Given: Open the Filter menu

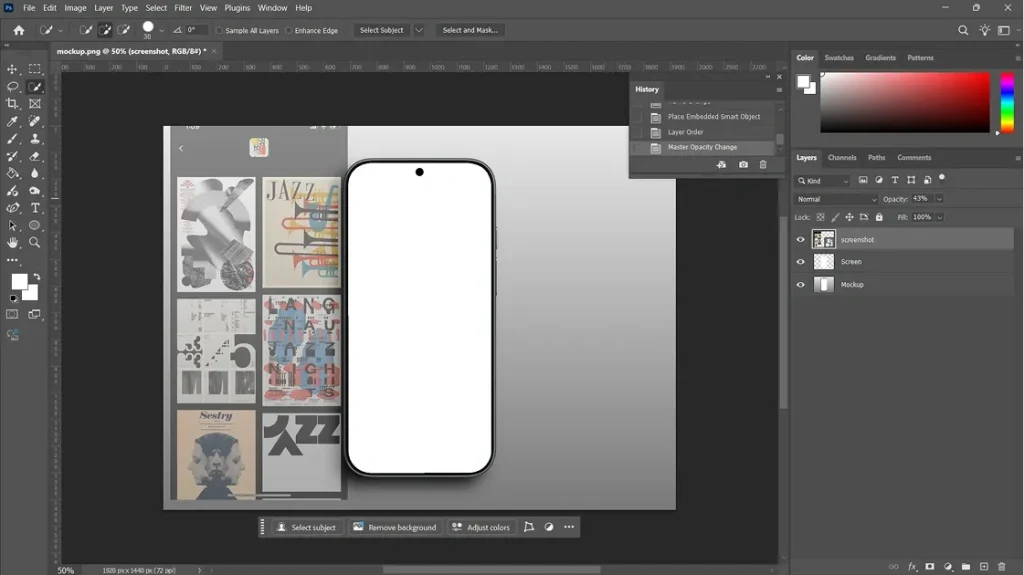Looking at the screenshot, I should click(183, 8).
